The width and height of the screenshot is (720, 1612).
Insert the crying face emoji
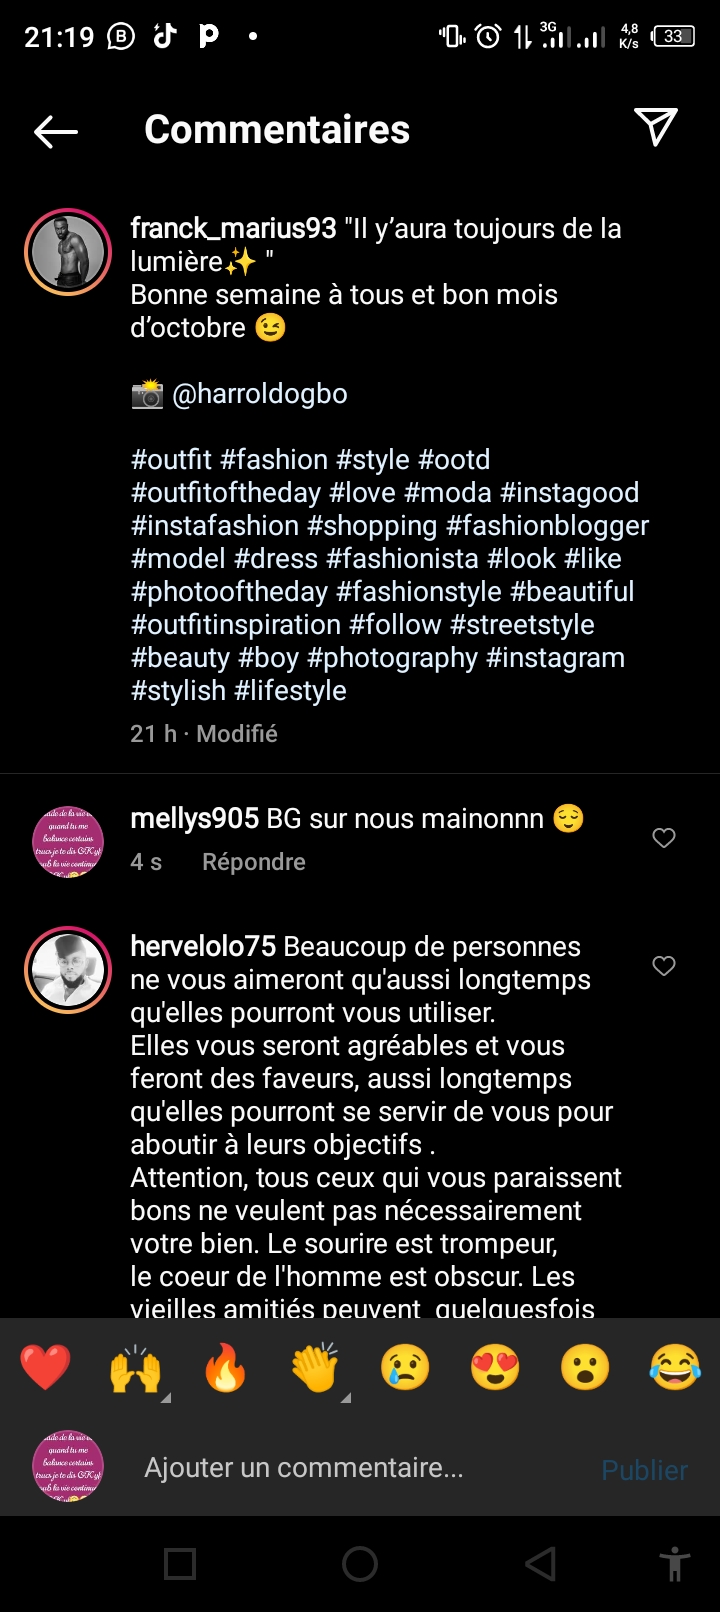point(405,1367)
